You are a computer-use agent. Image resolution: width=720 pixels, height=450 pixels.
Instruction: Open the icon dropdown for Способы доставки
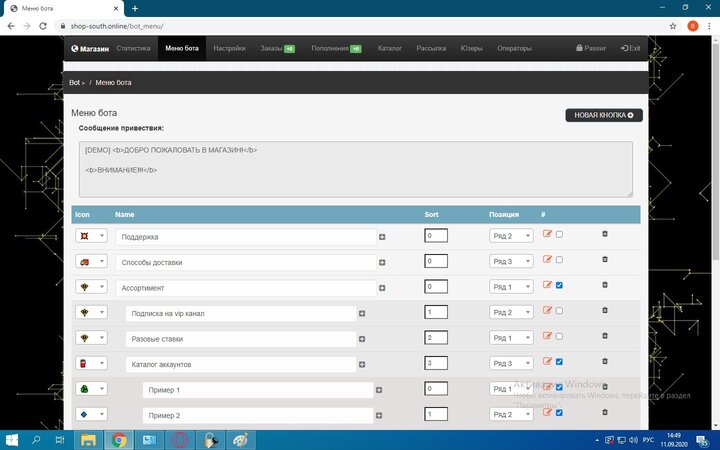91,262
